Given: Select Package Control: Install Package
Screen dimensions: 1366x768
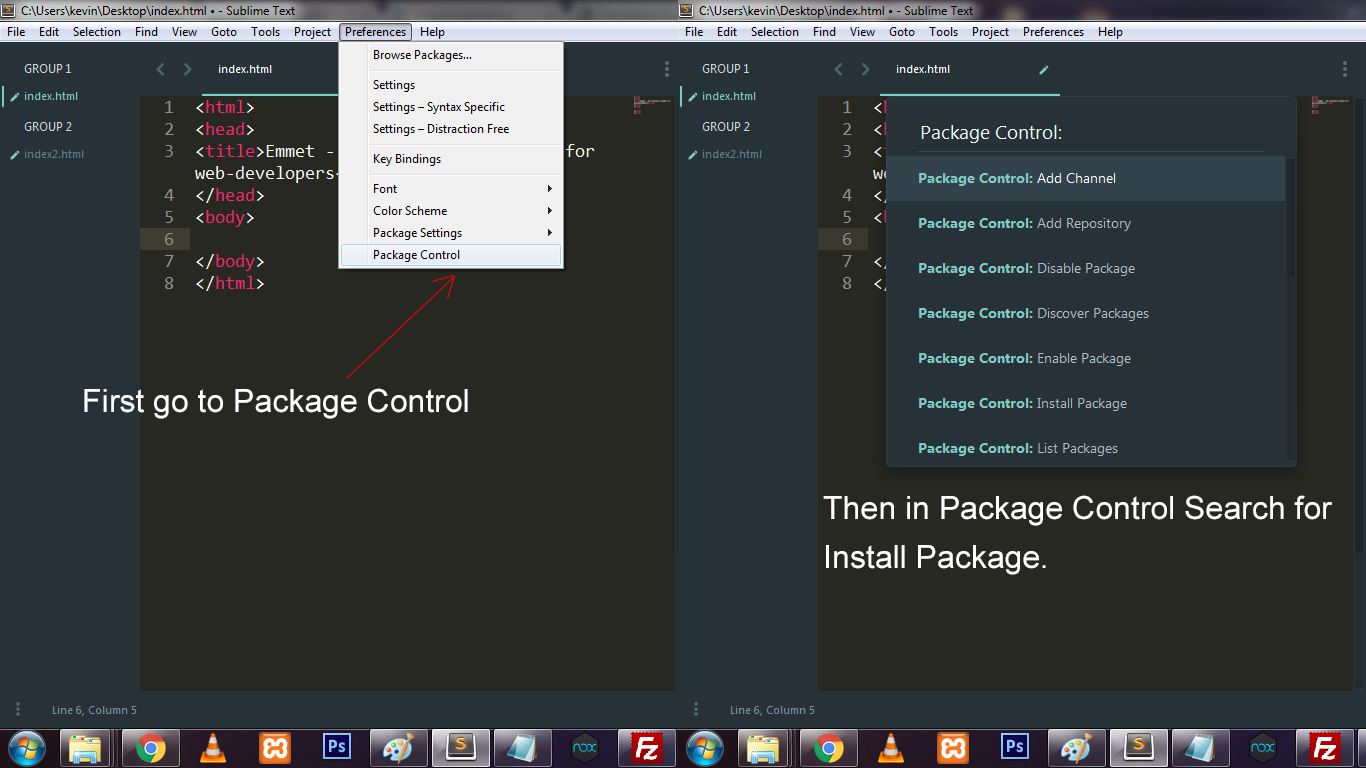Looking at the screenshot, I should point(1086,403).
